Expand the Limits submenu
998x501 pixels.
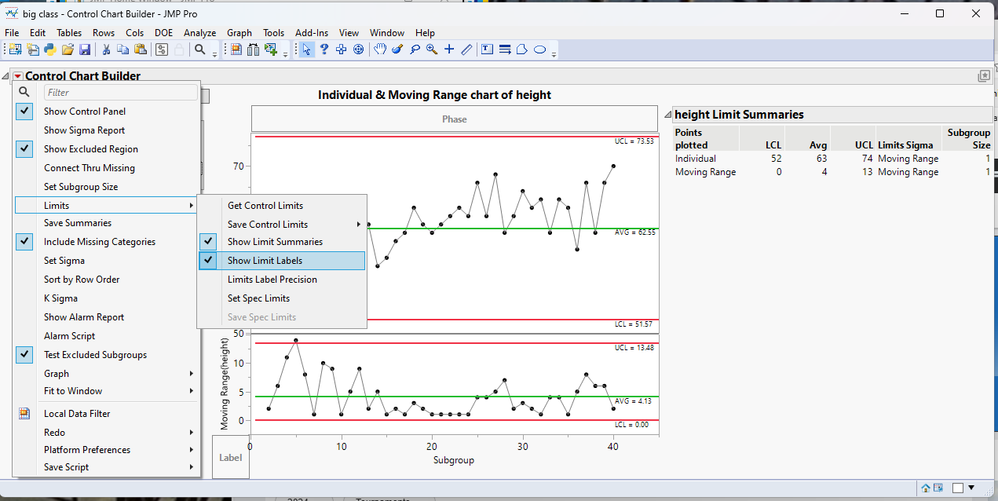click(x=107, y=205)
